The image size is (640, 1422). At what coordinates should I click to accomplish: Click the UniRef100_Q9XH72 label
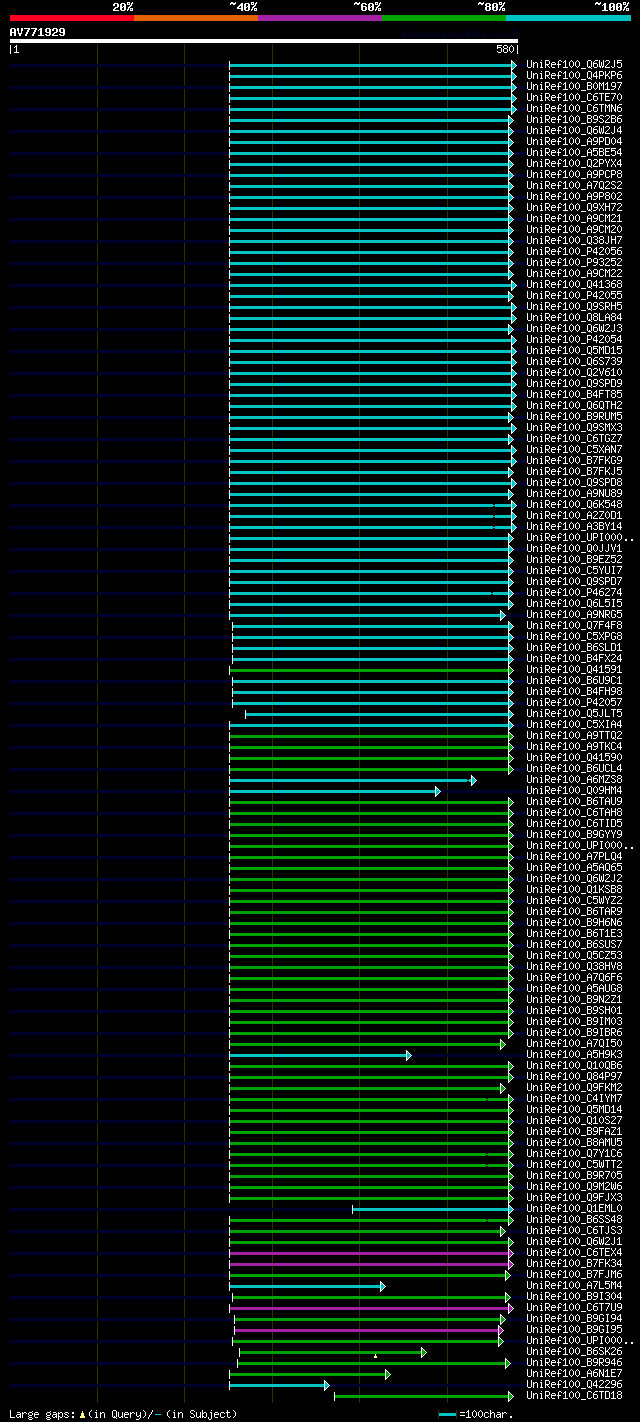pyautogui.click(x=574, y=208)
